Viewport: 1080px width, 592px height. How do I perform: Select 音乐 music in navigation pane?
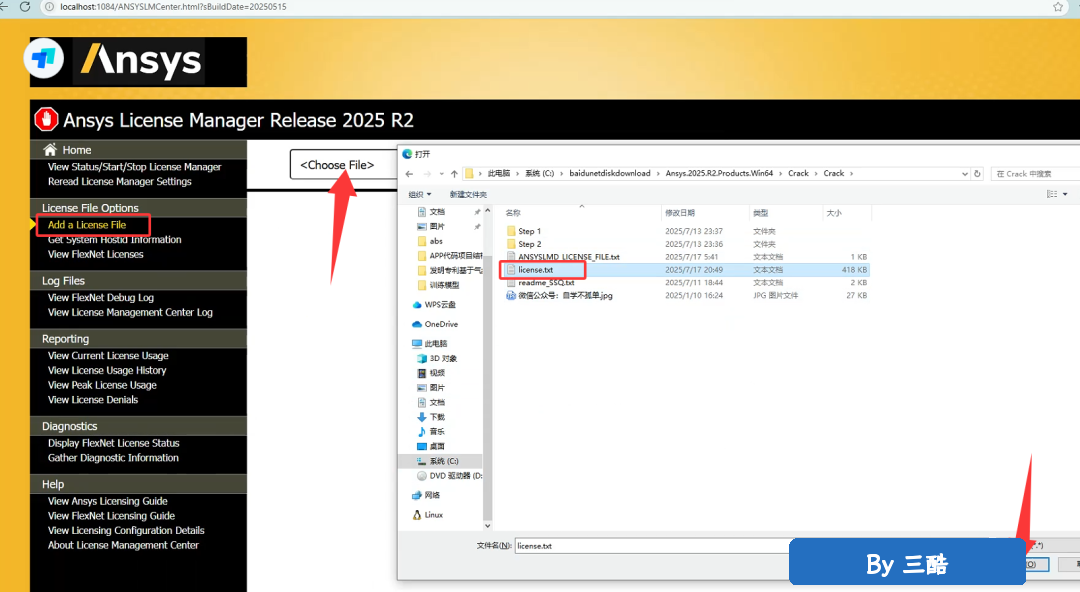coord(431,431)
